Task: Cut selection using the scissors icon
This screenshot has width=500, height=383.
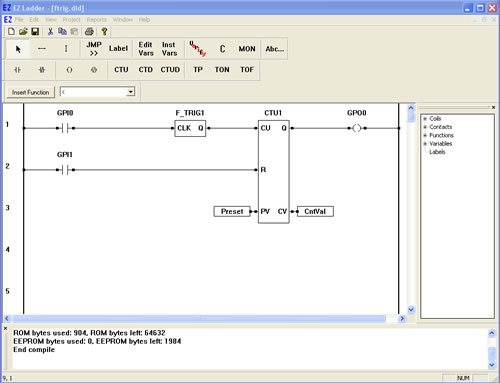Action: [x=50, y=31]
